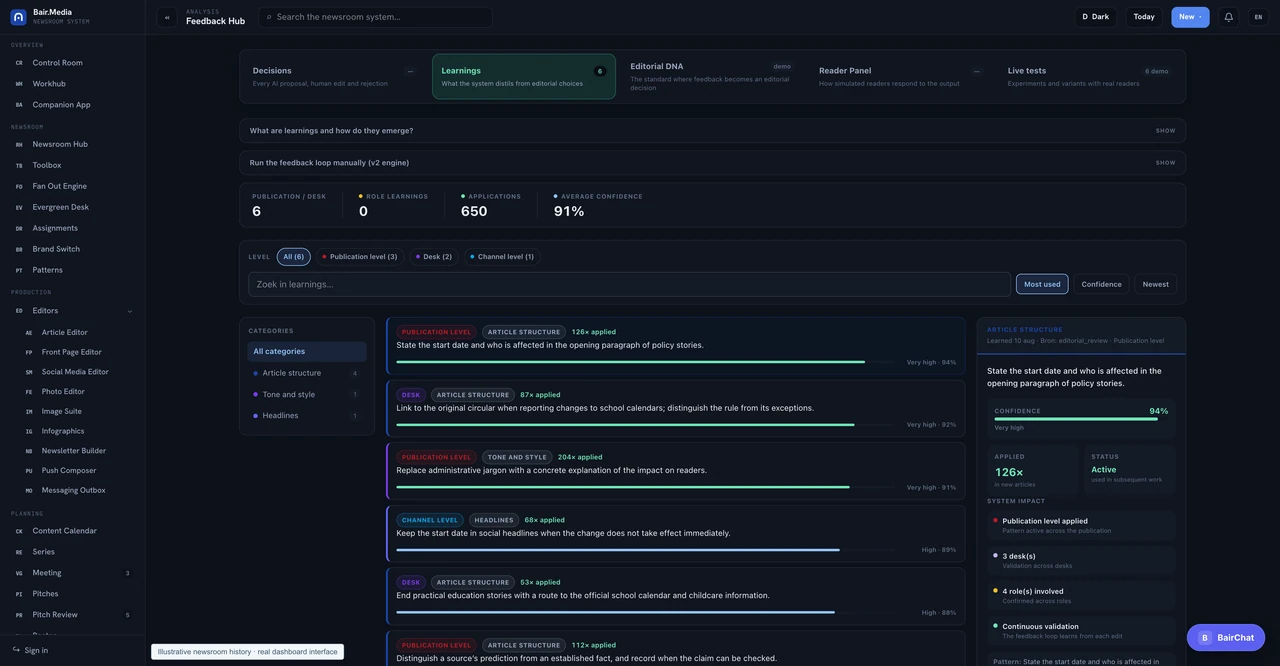Click the Today button
This screenshot has width=1280, height=666.
[1144, 17]
